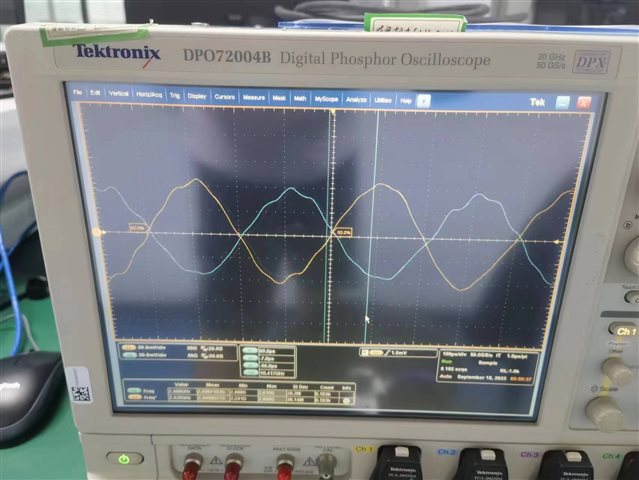Click the Value column header in measurements
The height and width of the screenshot is (480, 639).
(181, 384)
